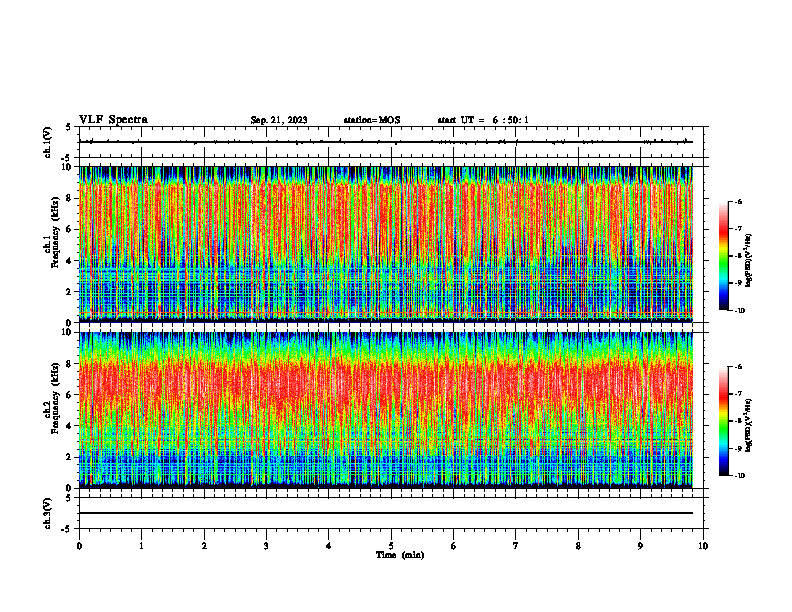Click the "5" tick on ch.1(V) axis
Image resolution: width=792 pixels, height=612 pixels.
tap(69, 127)
